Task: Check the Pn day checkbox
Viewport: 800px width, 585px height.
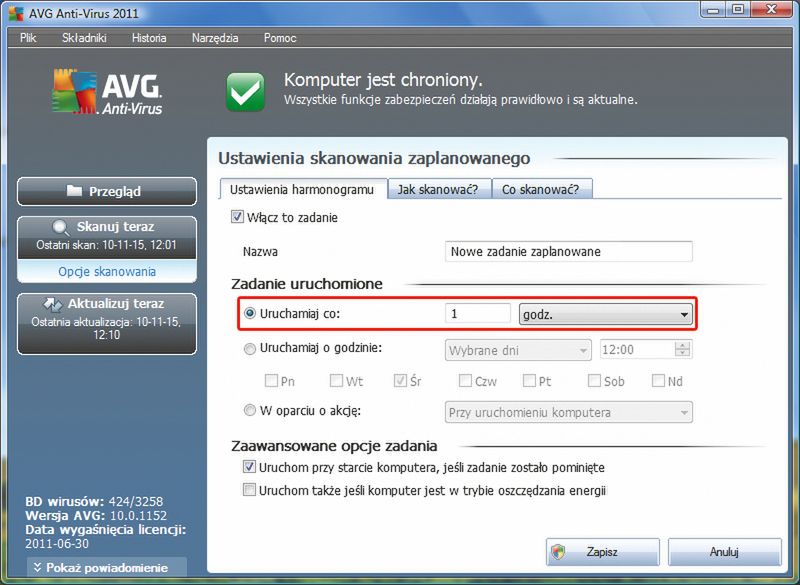Action: coord(271,380)
